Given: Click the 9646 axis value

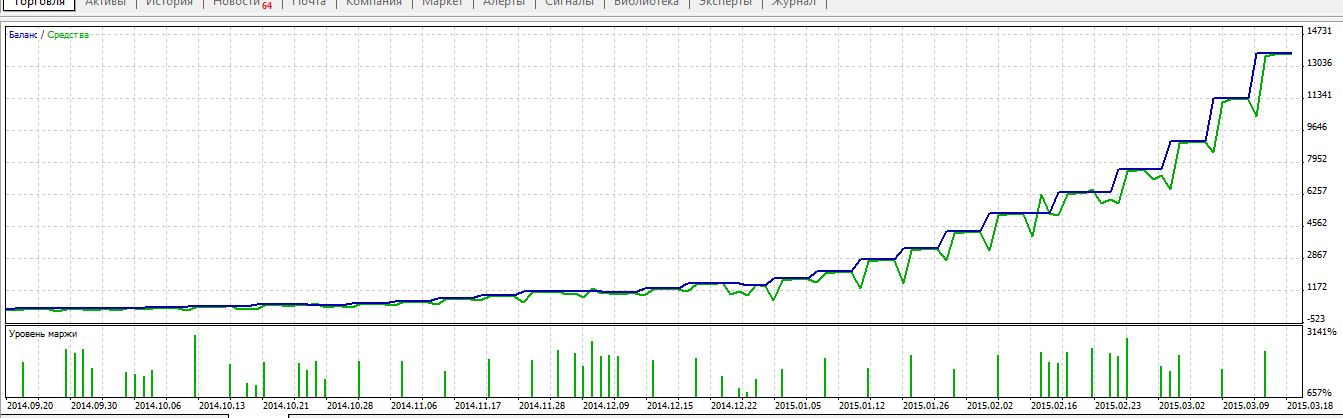Looking at the screenshot, I should point(1318,127).
